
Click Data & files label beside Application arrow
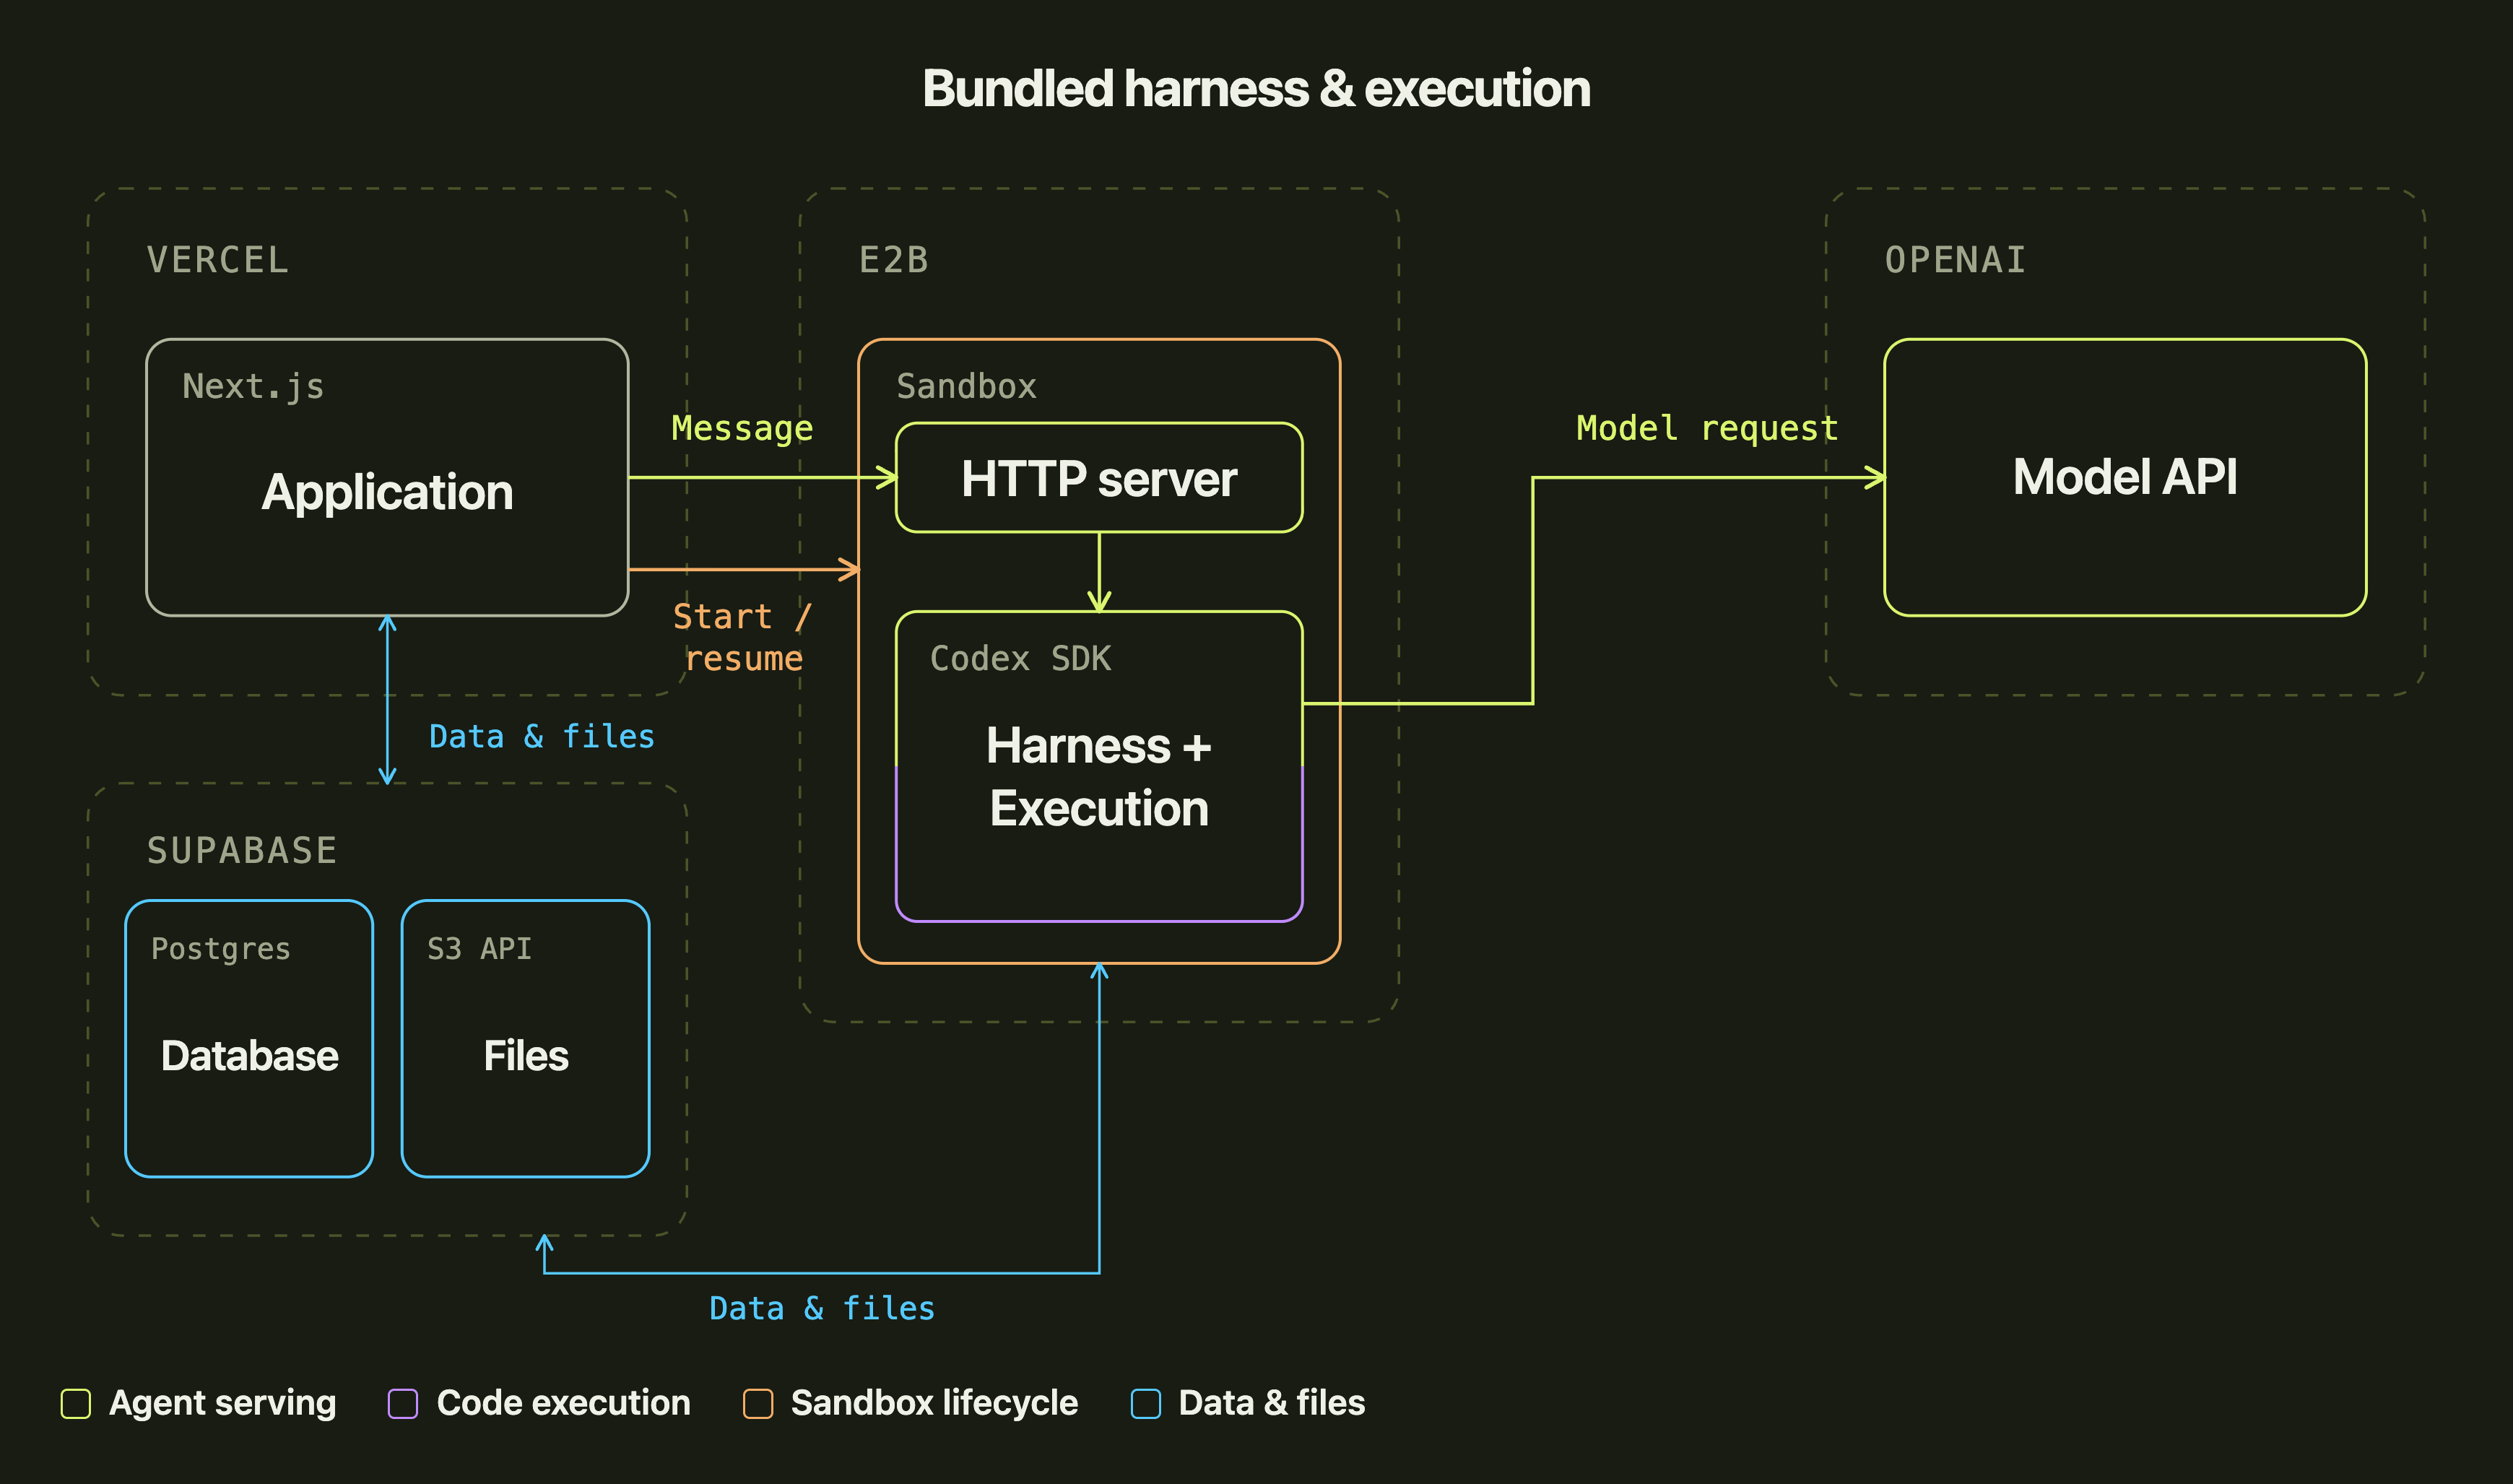point(542,736)
